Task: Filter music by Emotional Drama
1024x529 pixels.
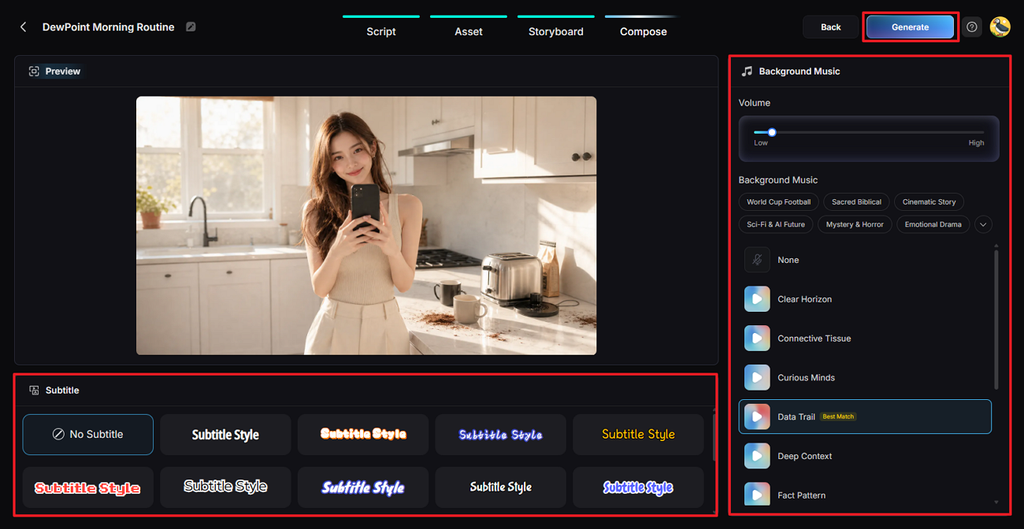Action: (933, 225)
